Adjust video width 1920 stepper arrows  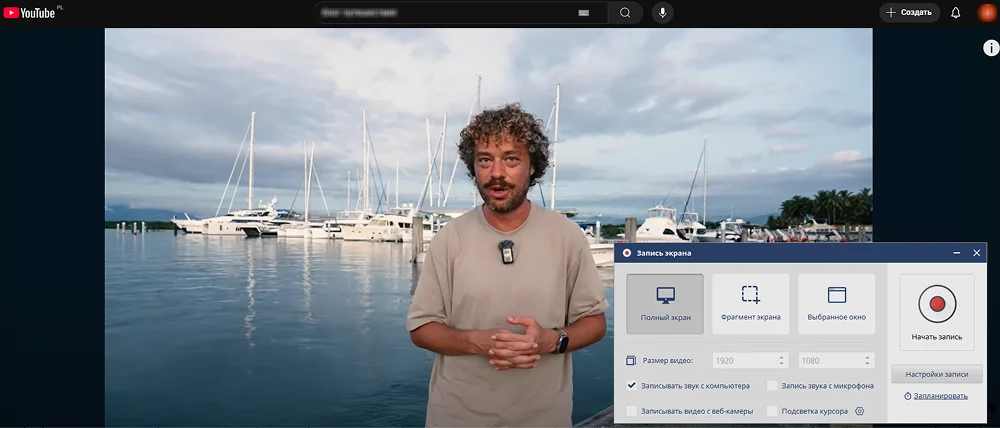781,360
